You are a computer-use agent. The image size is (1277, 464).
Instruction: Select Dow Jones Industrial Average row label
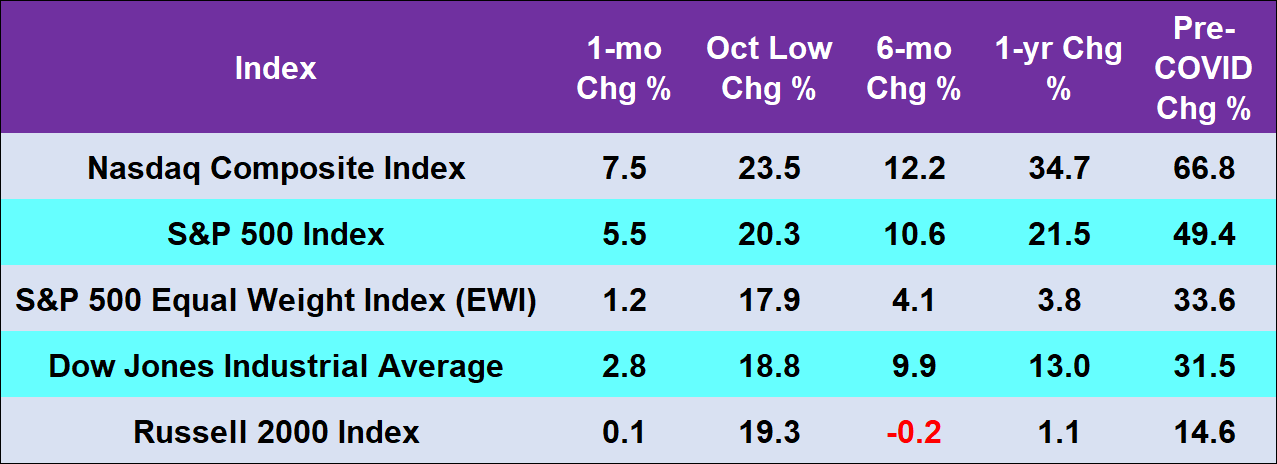[276, 366]
